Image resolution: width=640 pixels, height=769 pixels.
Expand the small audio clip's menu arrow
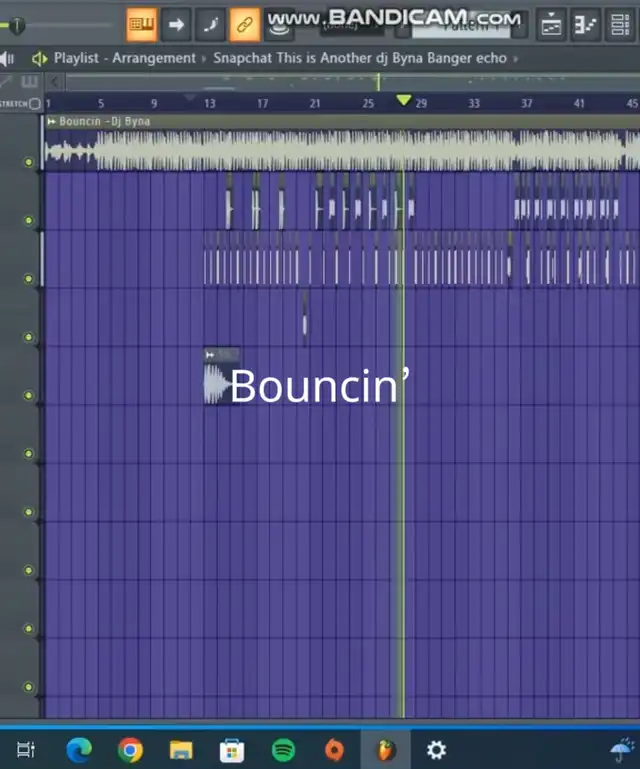coord(210,355)
